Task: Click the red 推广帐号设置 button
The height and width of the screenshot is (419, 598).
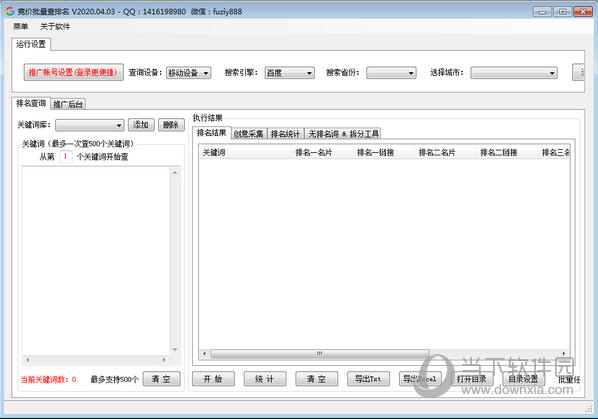Action: [74, 72]
